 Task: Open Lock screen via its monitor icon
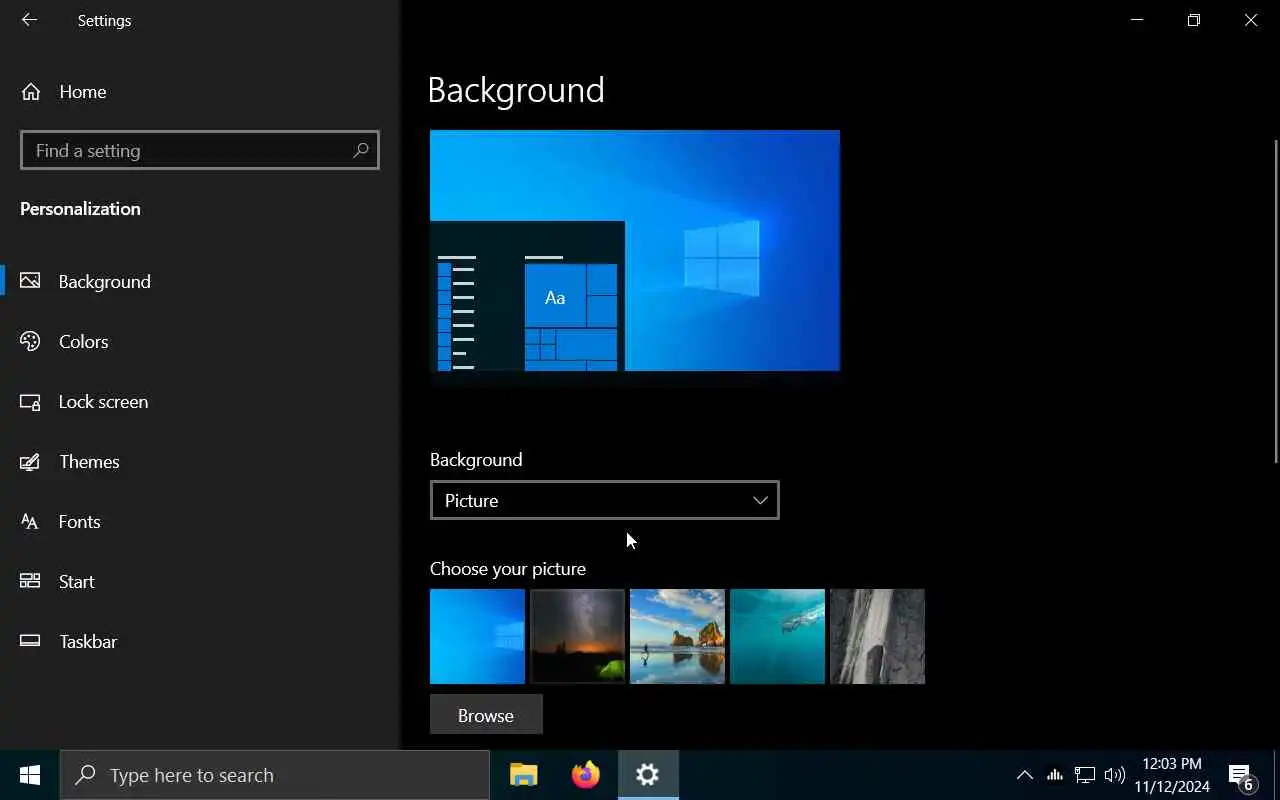(x=30, y=401)
